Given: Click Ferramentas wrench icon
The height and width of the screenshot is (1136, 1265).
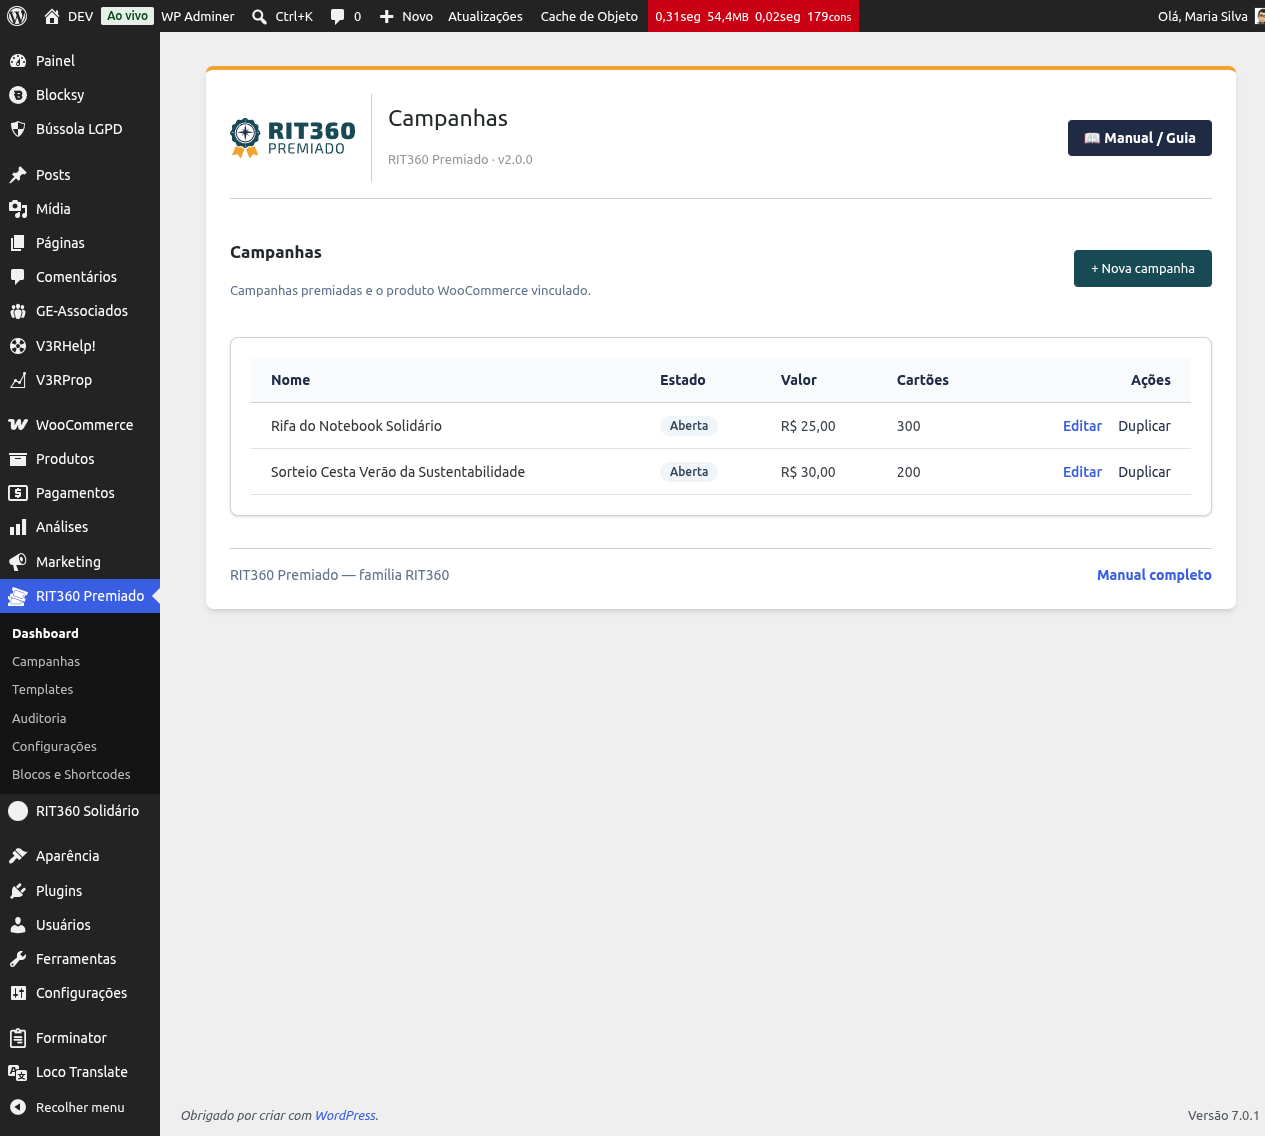Looking at the screenshot, I should click(18, 959).
